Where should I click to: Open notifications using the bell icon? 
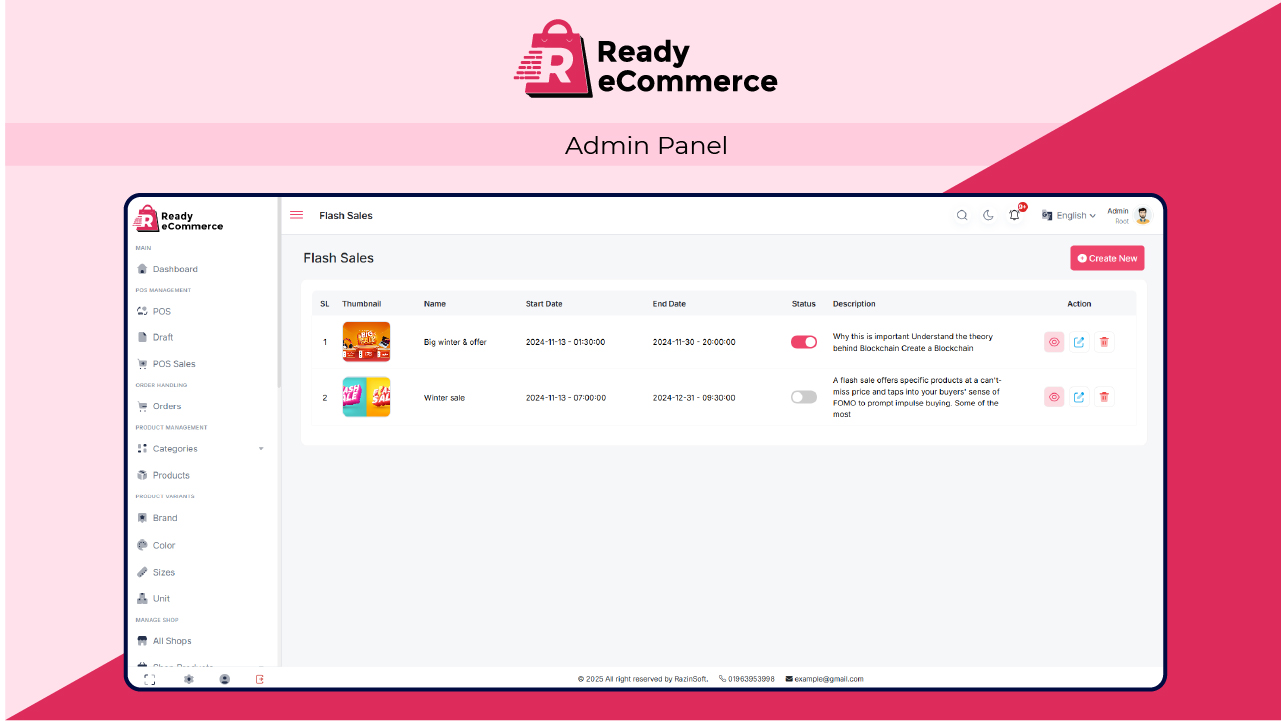click(x=1014, y=215)
